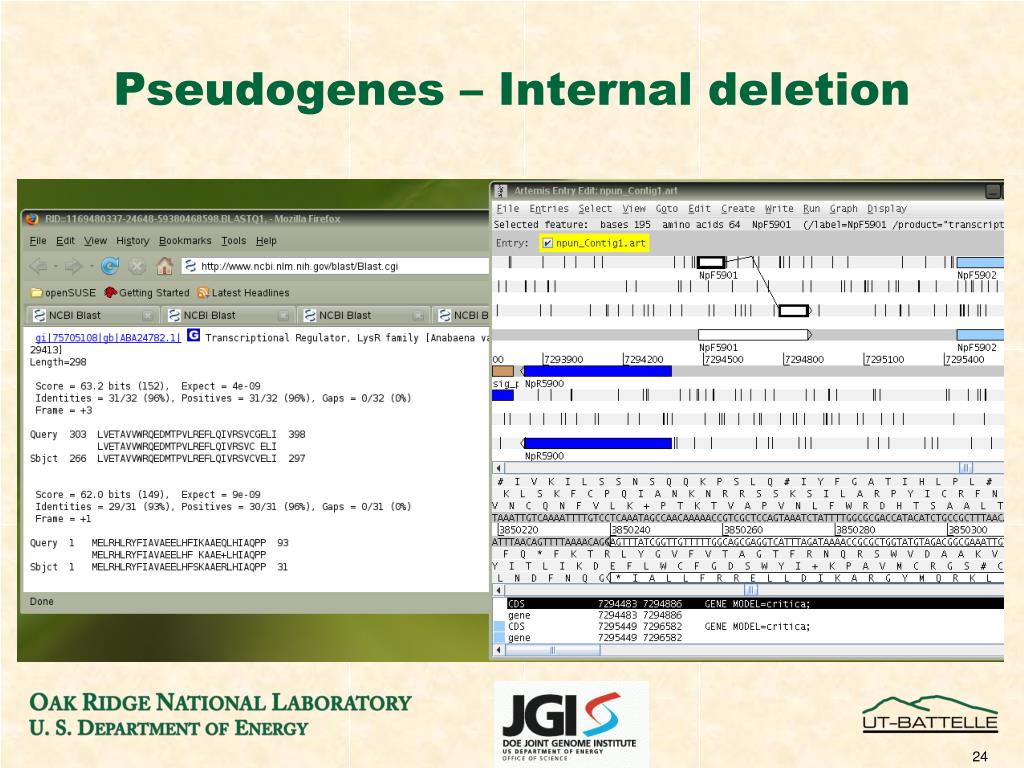Click the Firefox URL address field
This screenshot has width=1024, height=768.
point(335,266)
